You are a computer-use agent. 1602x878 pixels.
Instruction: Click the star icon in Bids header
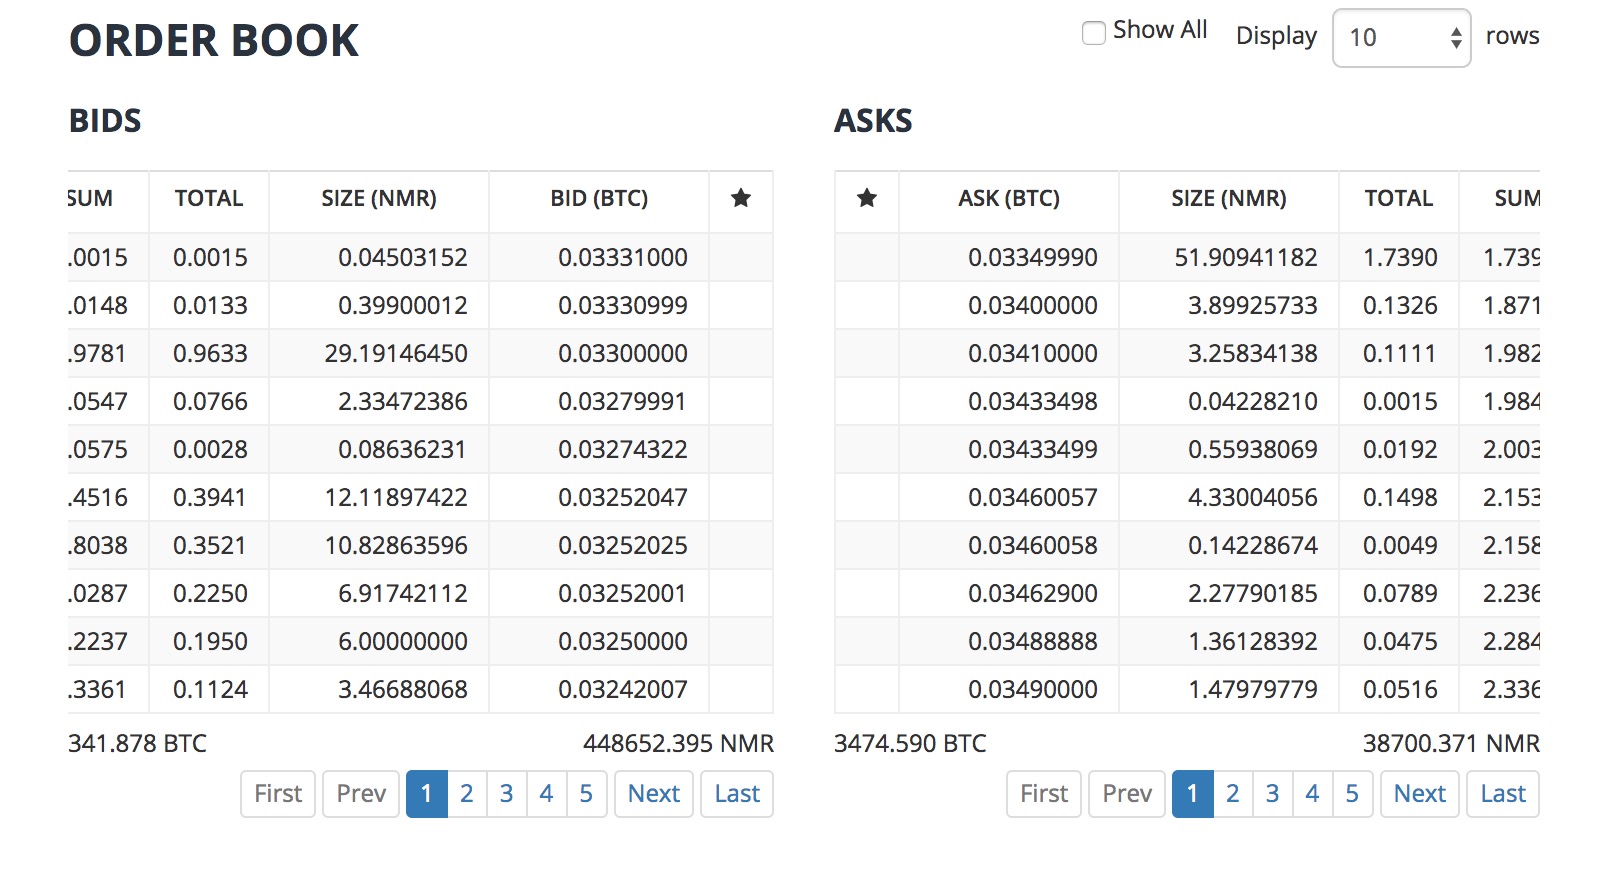tap(741, 198)
